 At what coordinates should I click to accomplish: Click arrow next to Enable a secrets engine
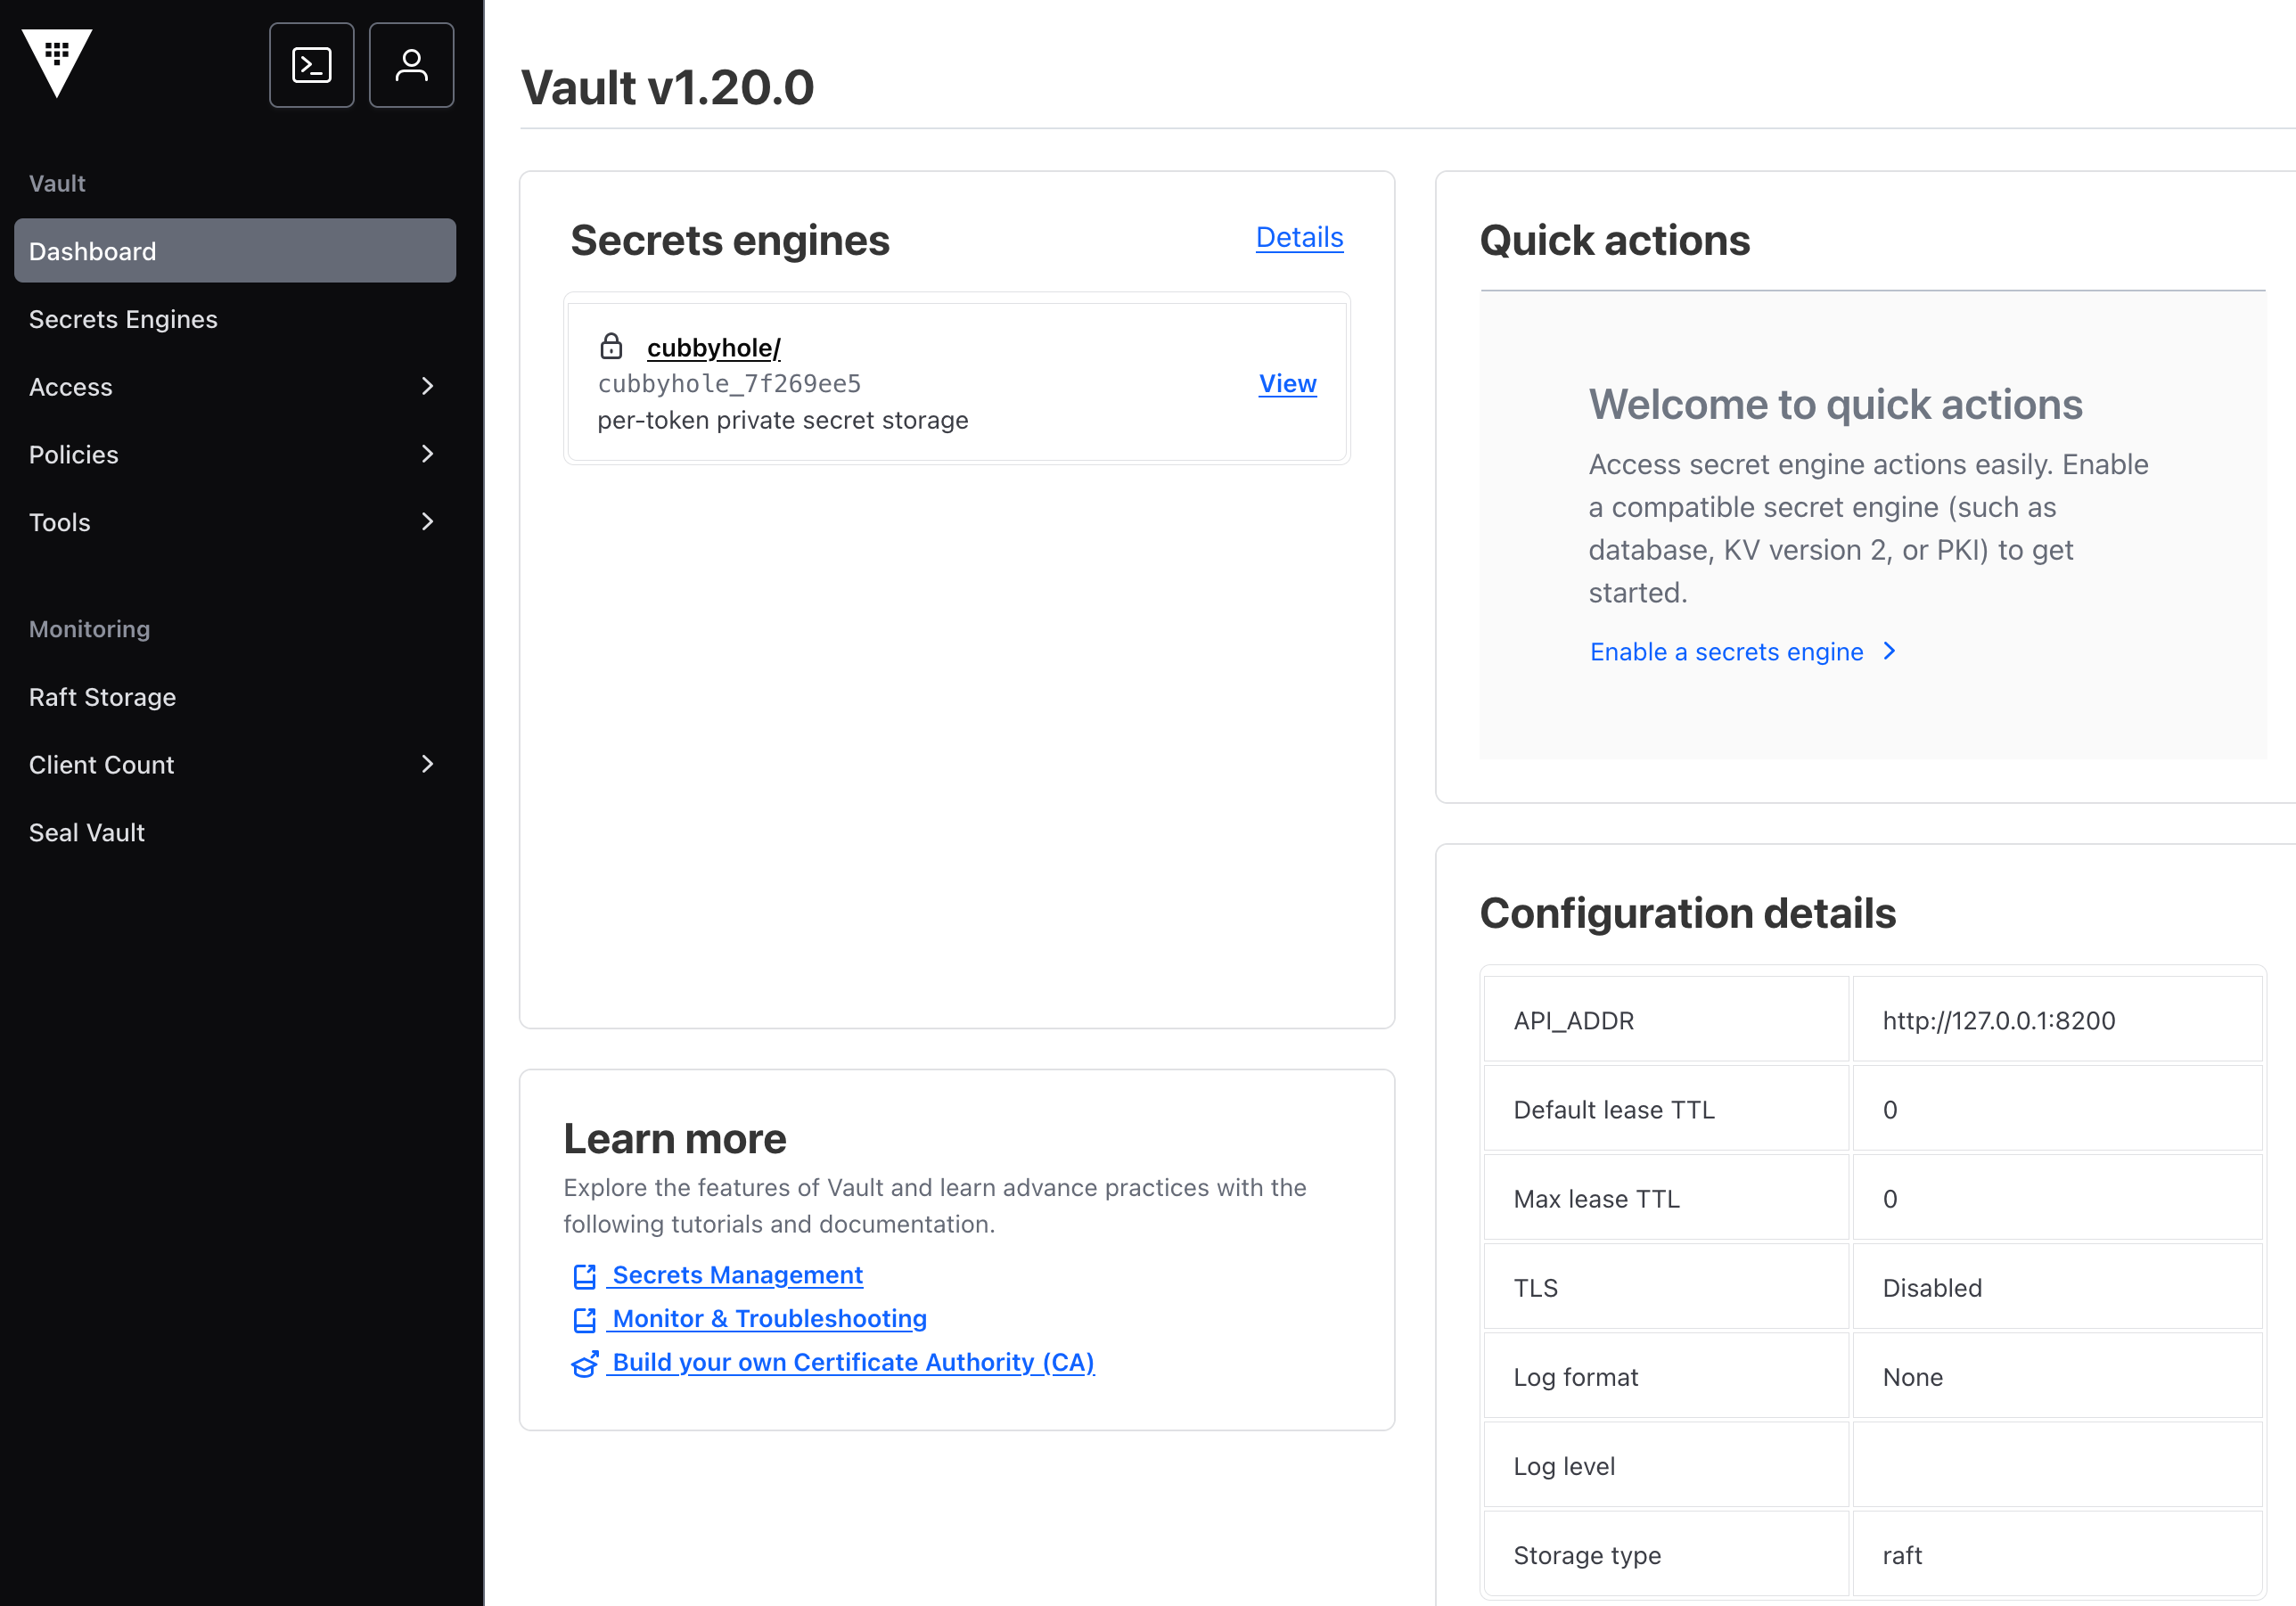pos(1889,652)
